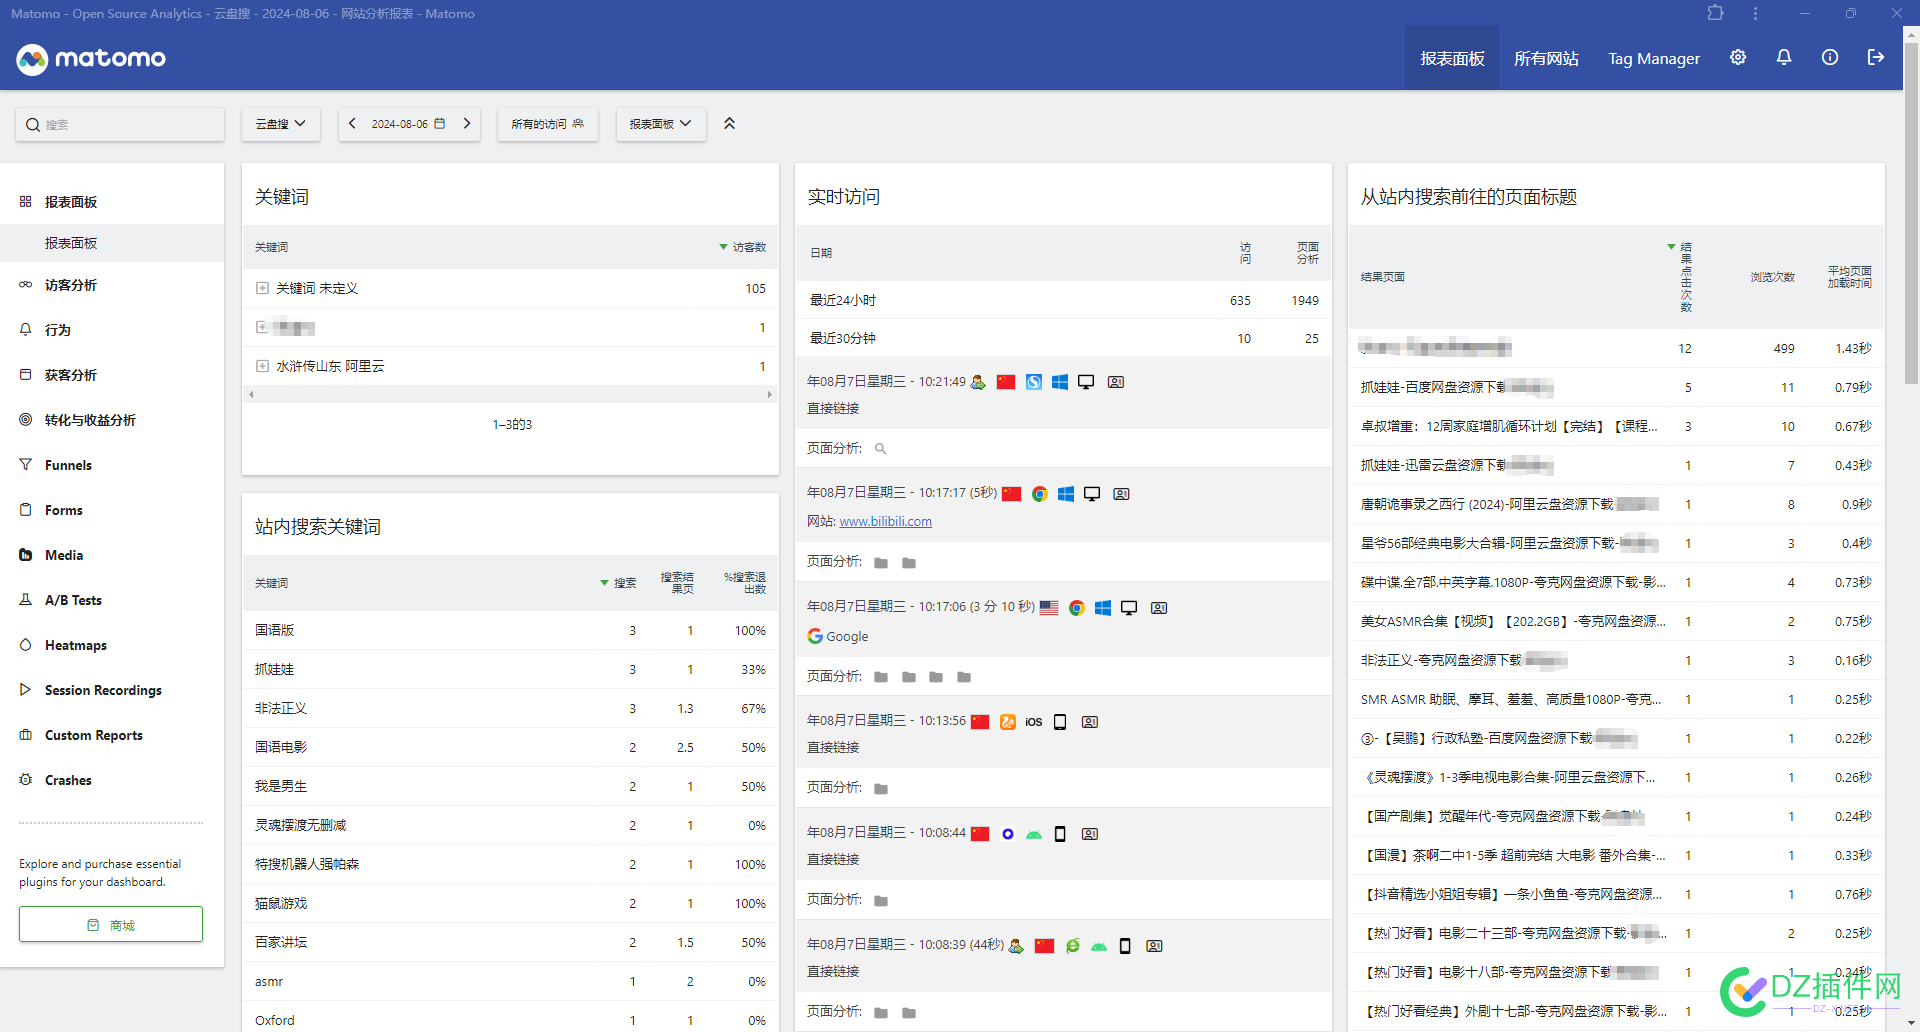Click the Matomo logo
The height and width of the screenshot is (1032, 1920).
(x=91, y=59)
